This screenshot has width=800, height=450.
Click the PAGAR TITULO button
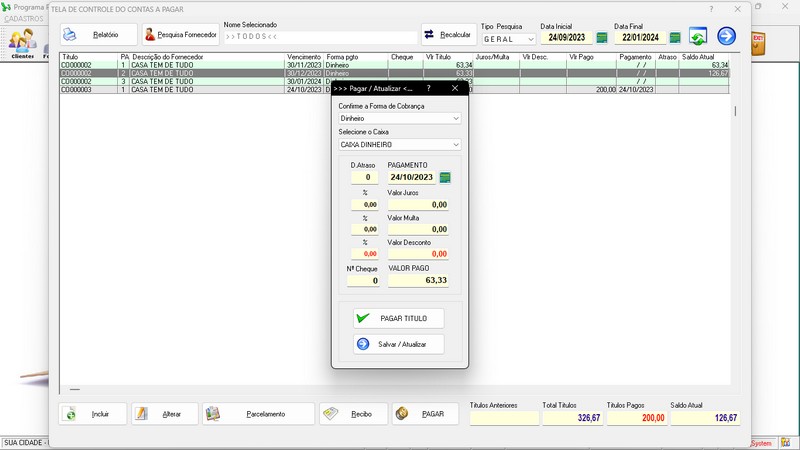tap(399, 318)
